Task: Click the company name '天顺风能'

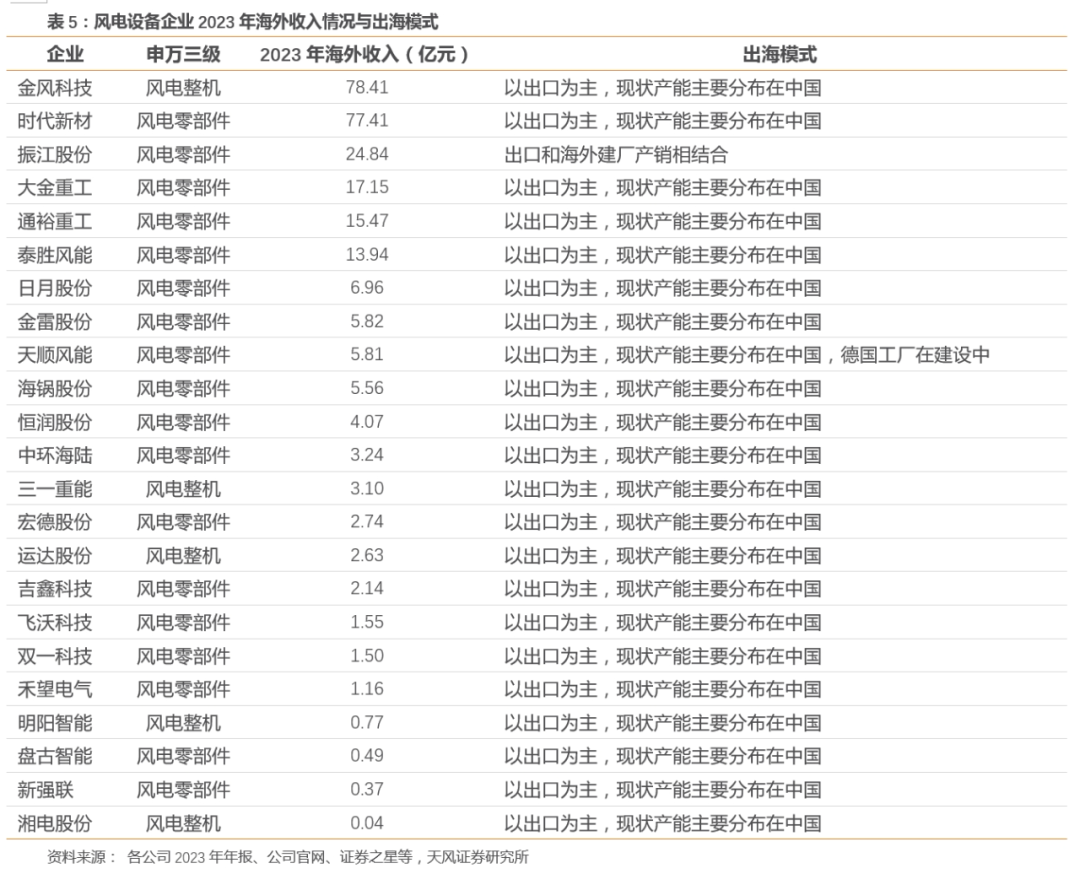Action: (x=54, y=355)
